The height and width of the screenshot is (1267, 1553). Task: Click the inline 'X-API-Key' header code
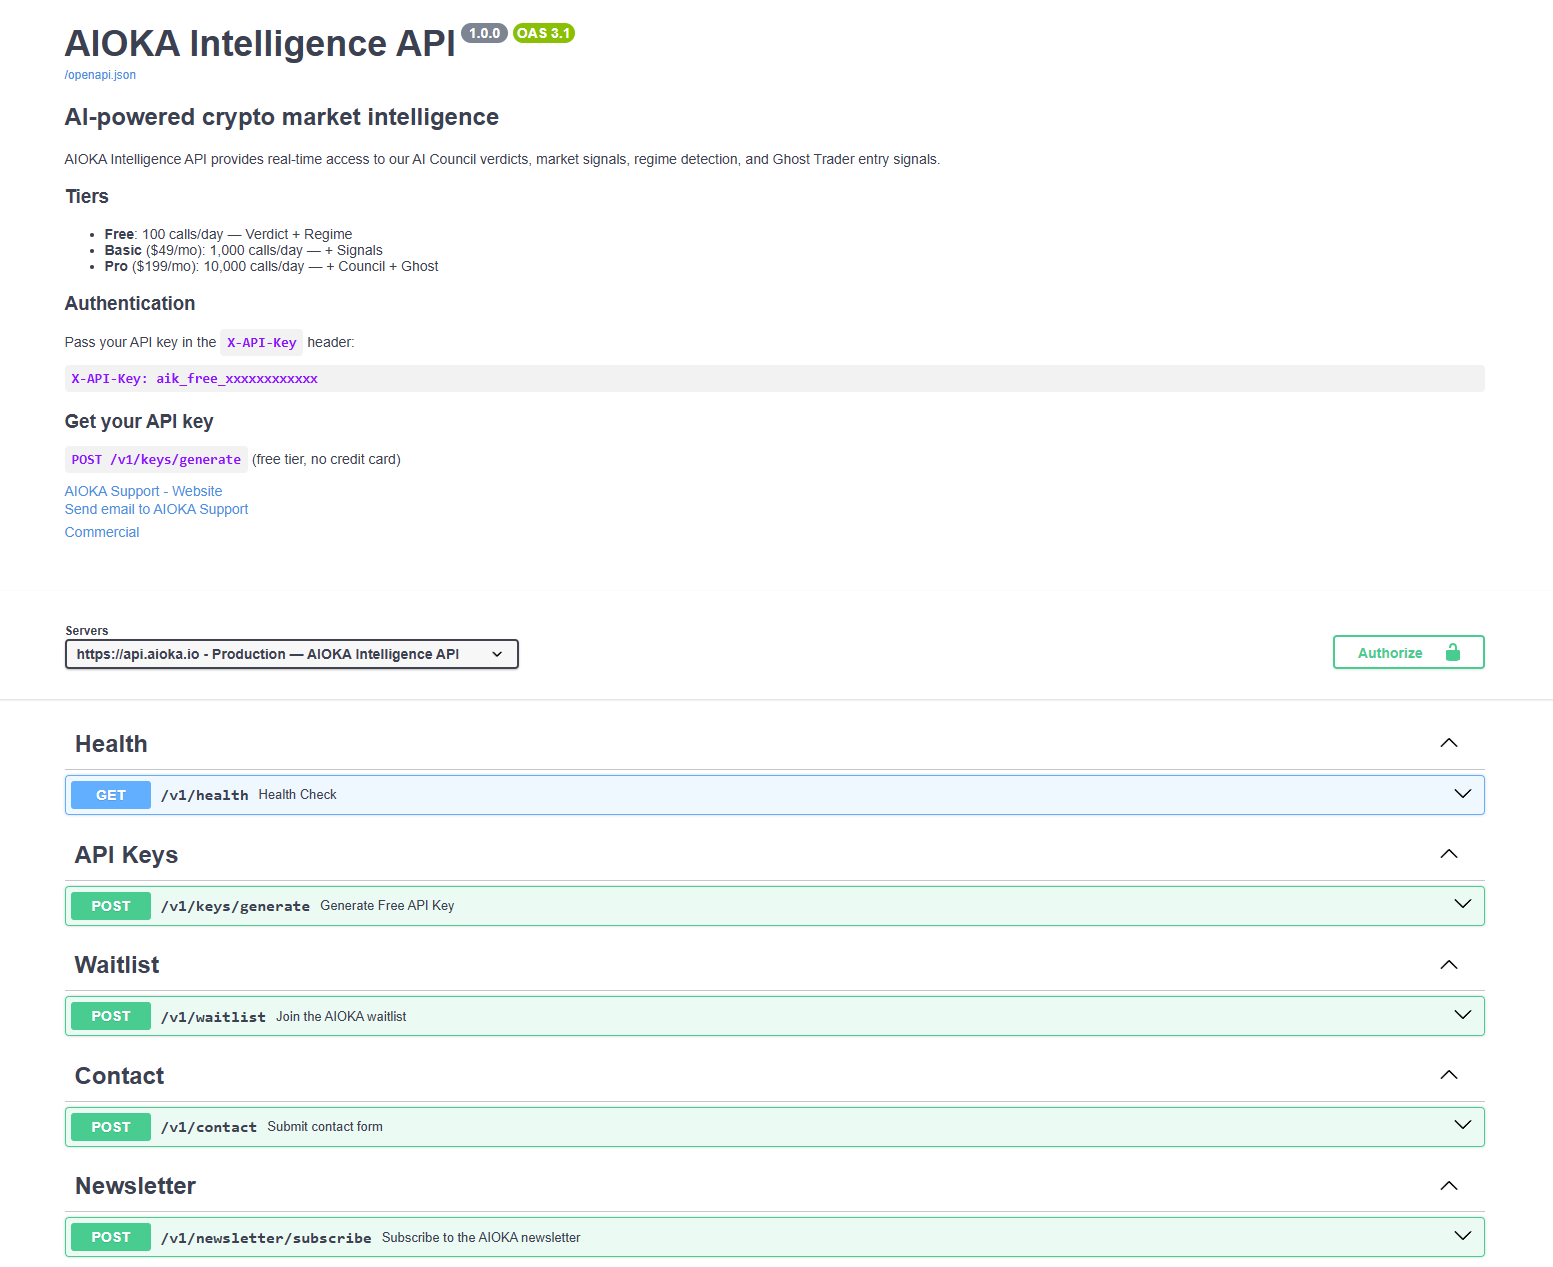[261, 342]
